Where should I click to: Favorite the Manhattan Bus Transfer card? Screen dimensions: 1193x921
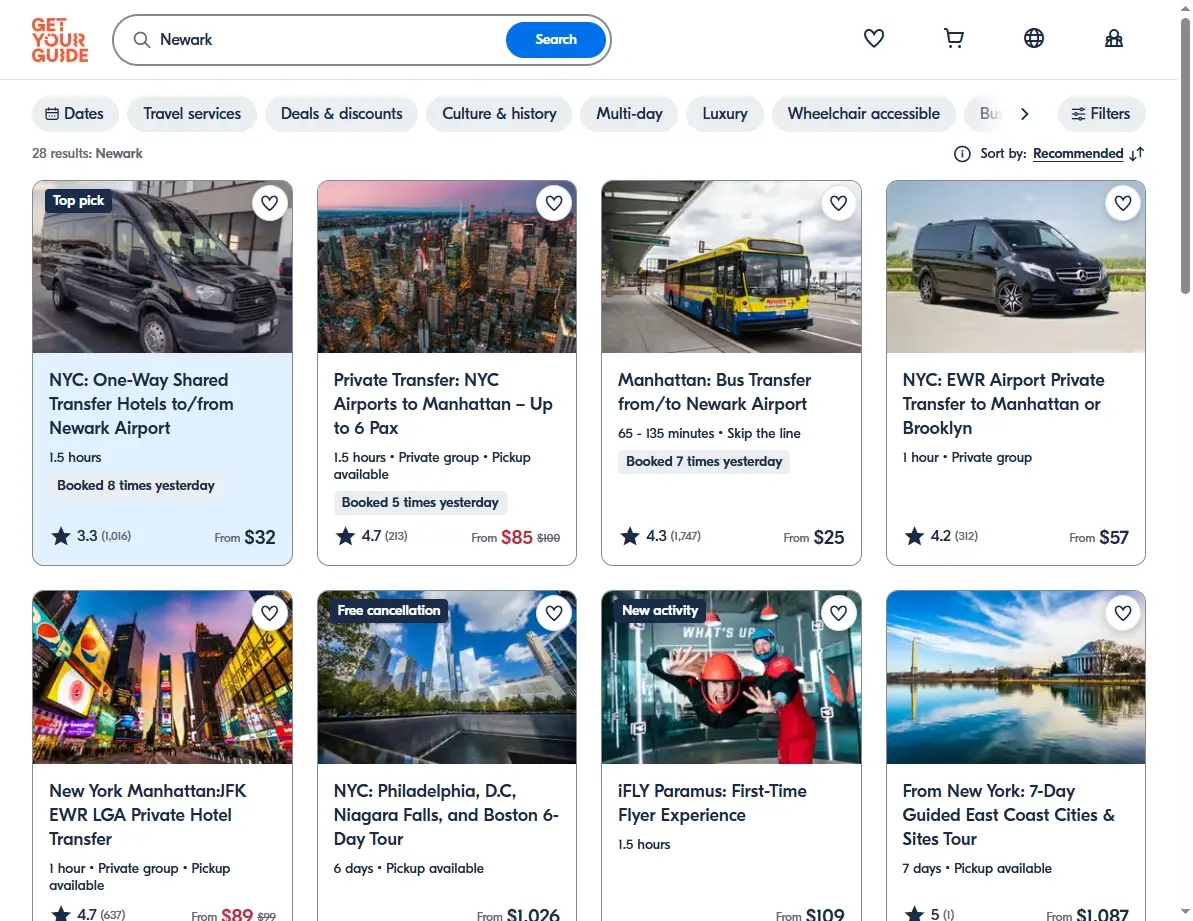tap(838, 203)
